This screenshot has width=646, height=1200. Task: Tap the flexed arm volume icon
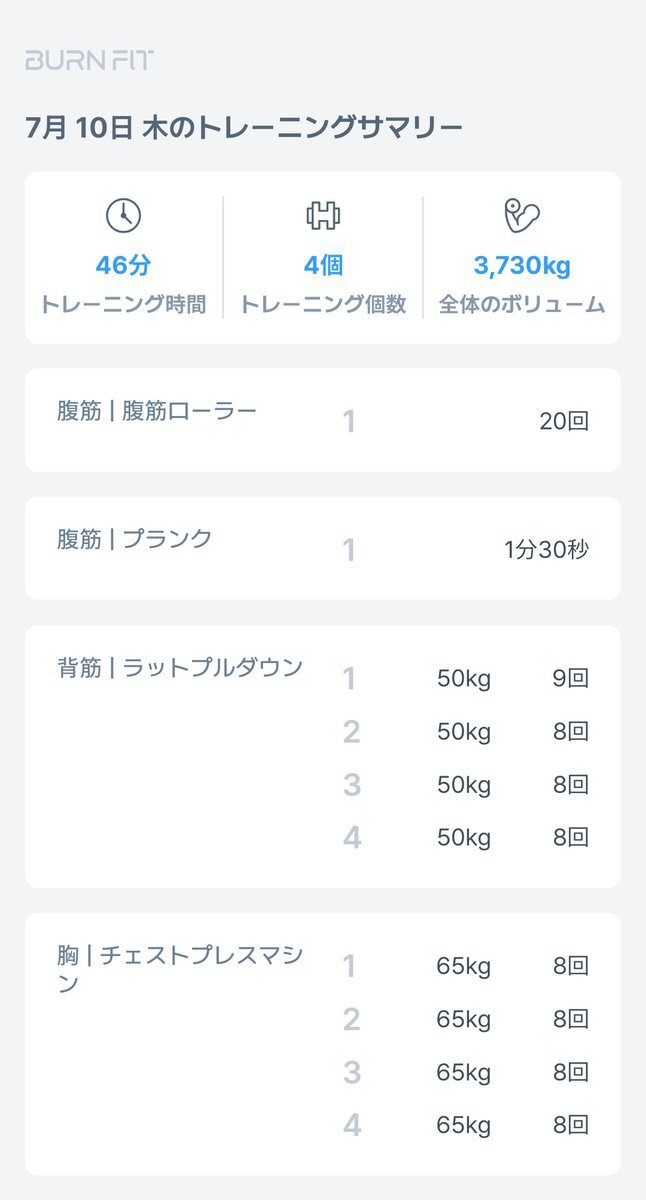[x=522, y=216]
